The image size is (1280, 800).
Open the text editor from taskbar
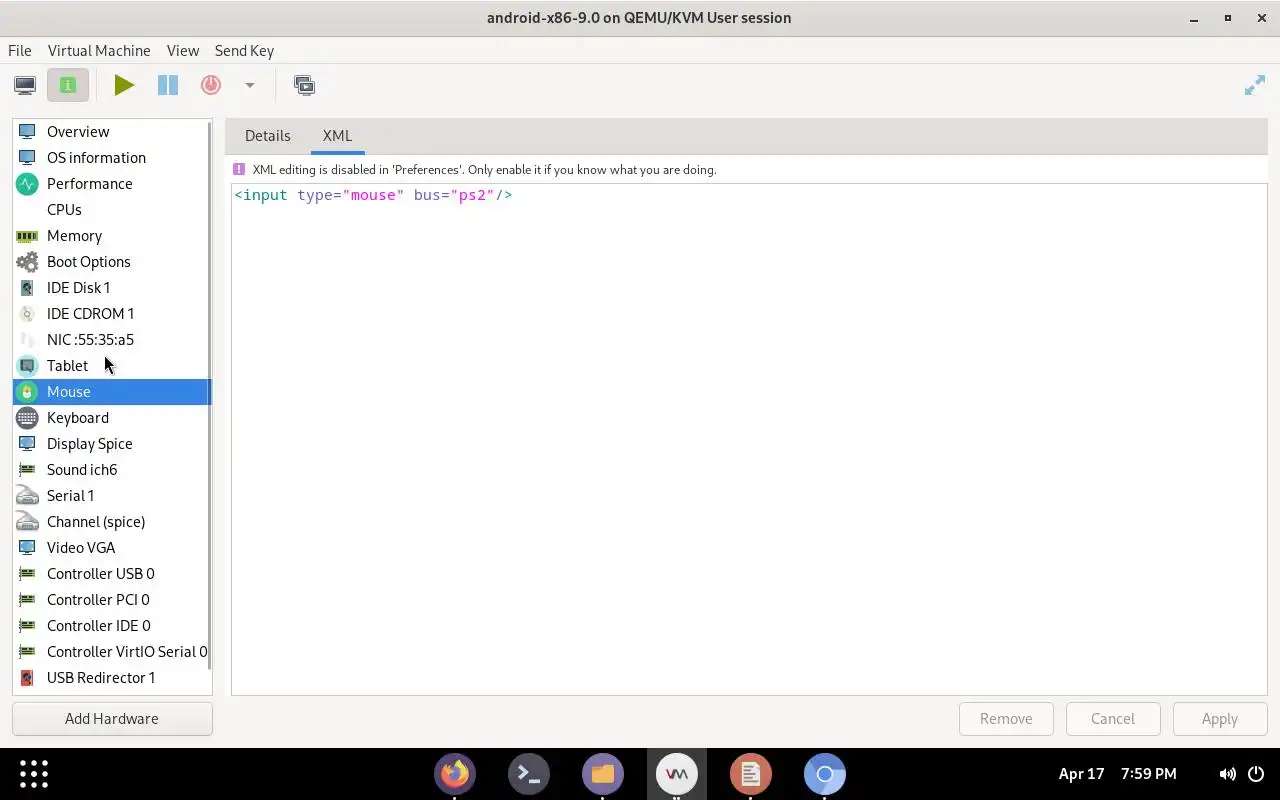(751, 774)
